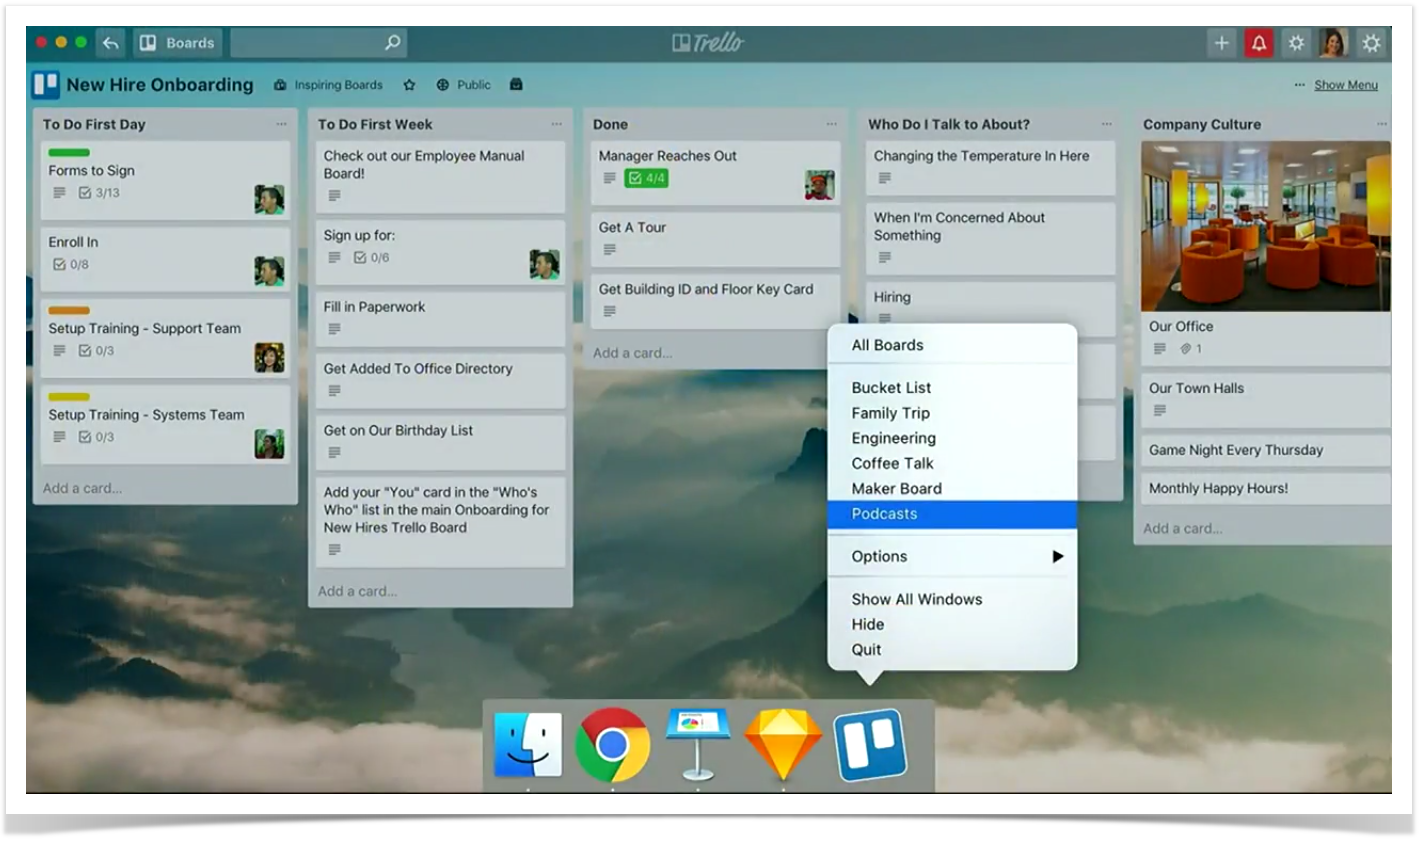The image size is (1426, 843).
Task: Click the green label on Forms to Sign
Action: pos(69,153)
